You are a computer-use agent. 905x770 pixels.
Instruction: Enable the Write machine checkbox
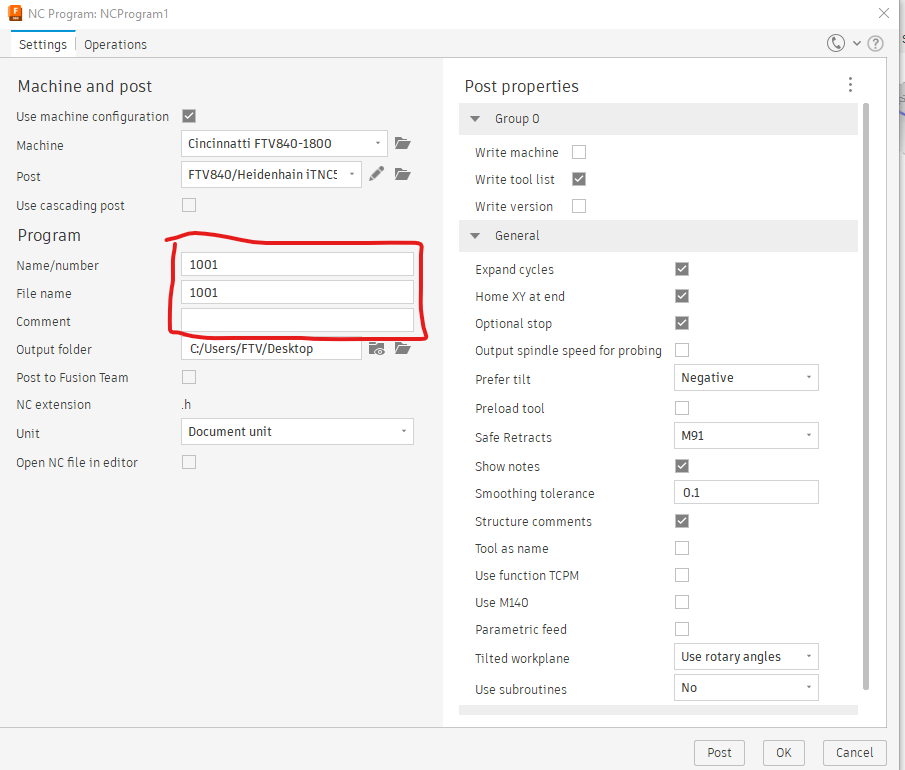point(579,152)
